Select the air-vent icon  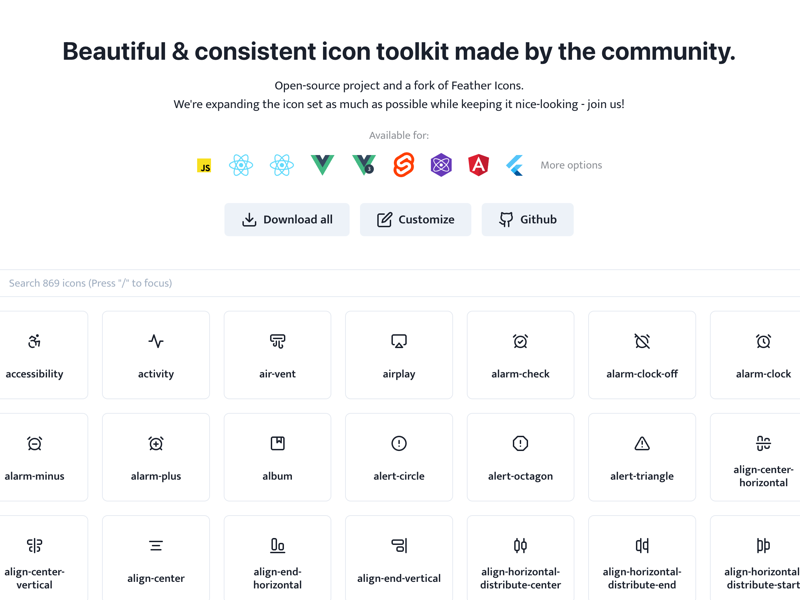click(x=277, y=355)
